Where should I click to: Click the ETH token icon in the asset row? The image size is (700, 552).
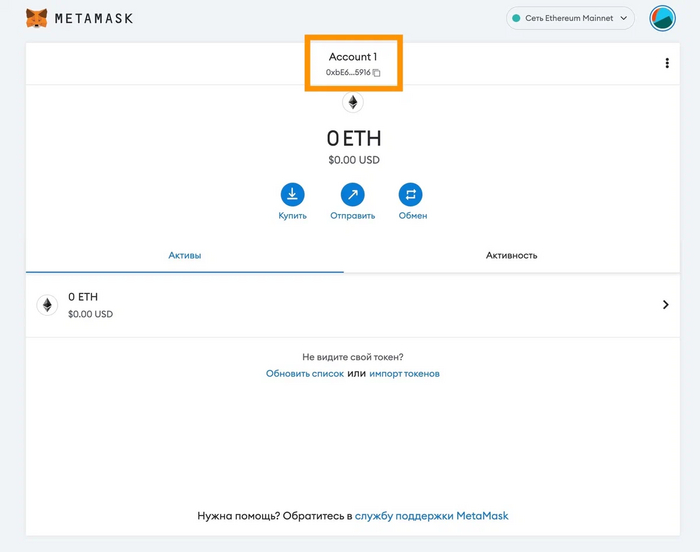tap(47, 305)
